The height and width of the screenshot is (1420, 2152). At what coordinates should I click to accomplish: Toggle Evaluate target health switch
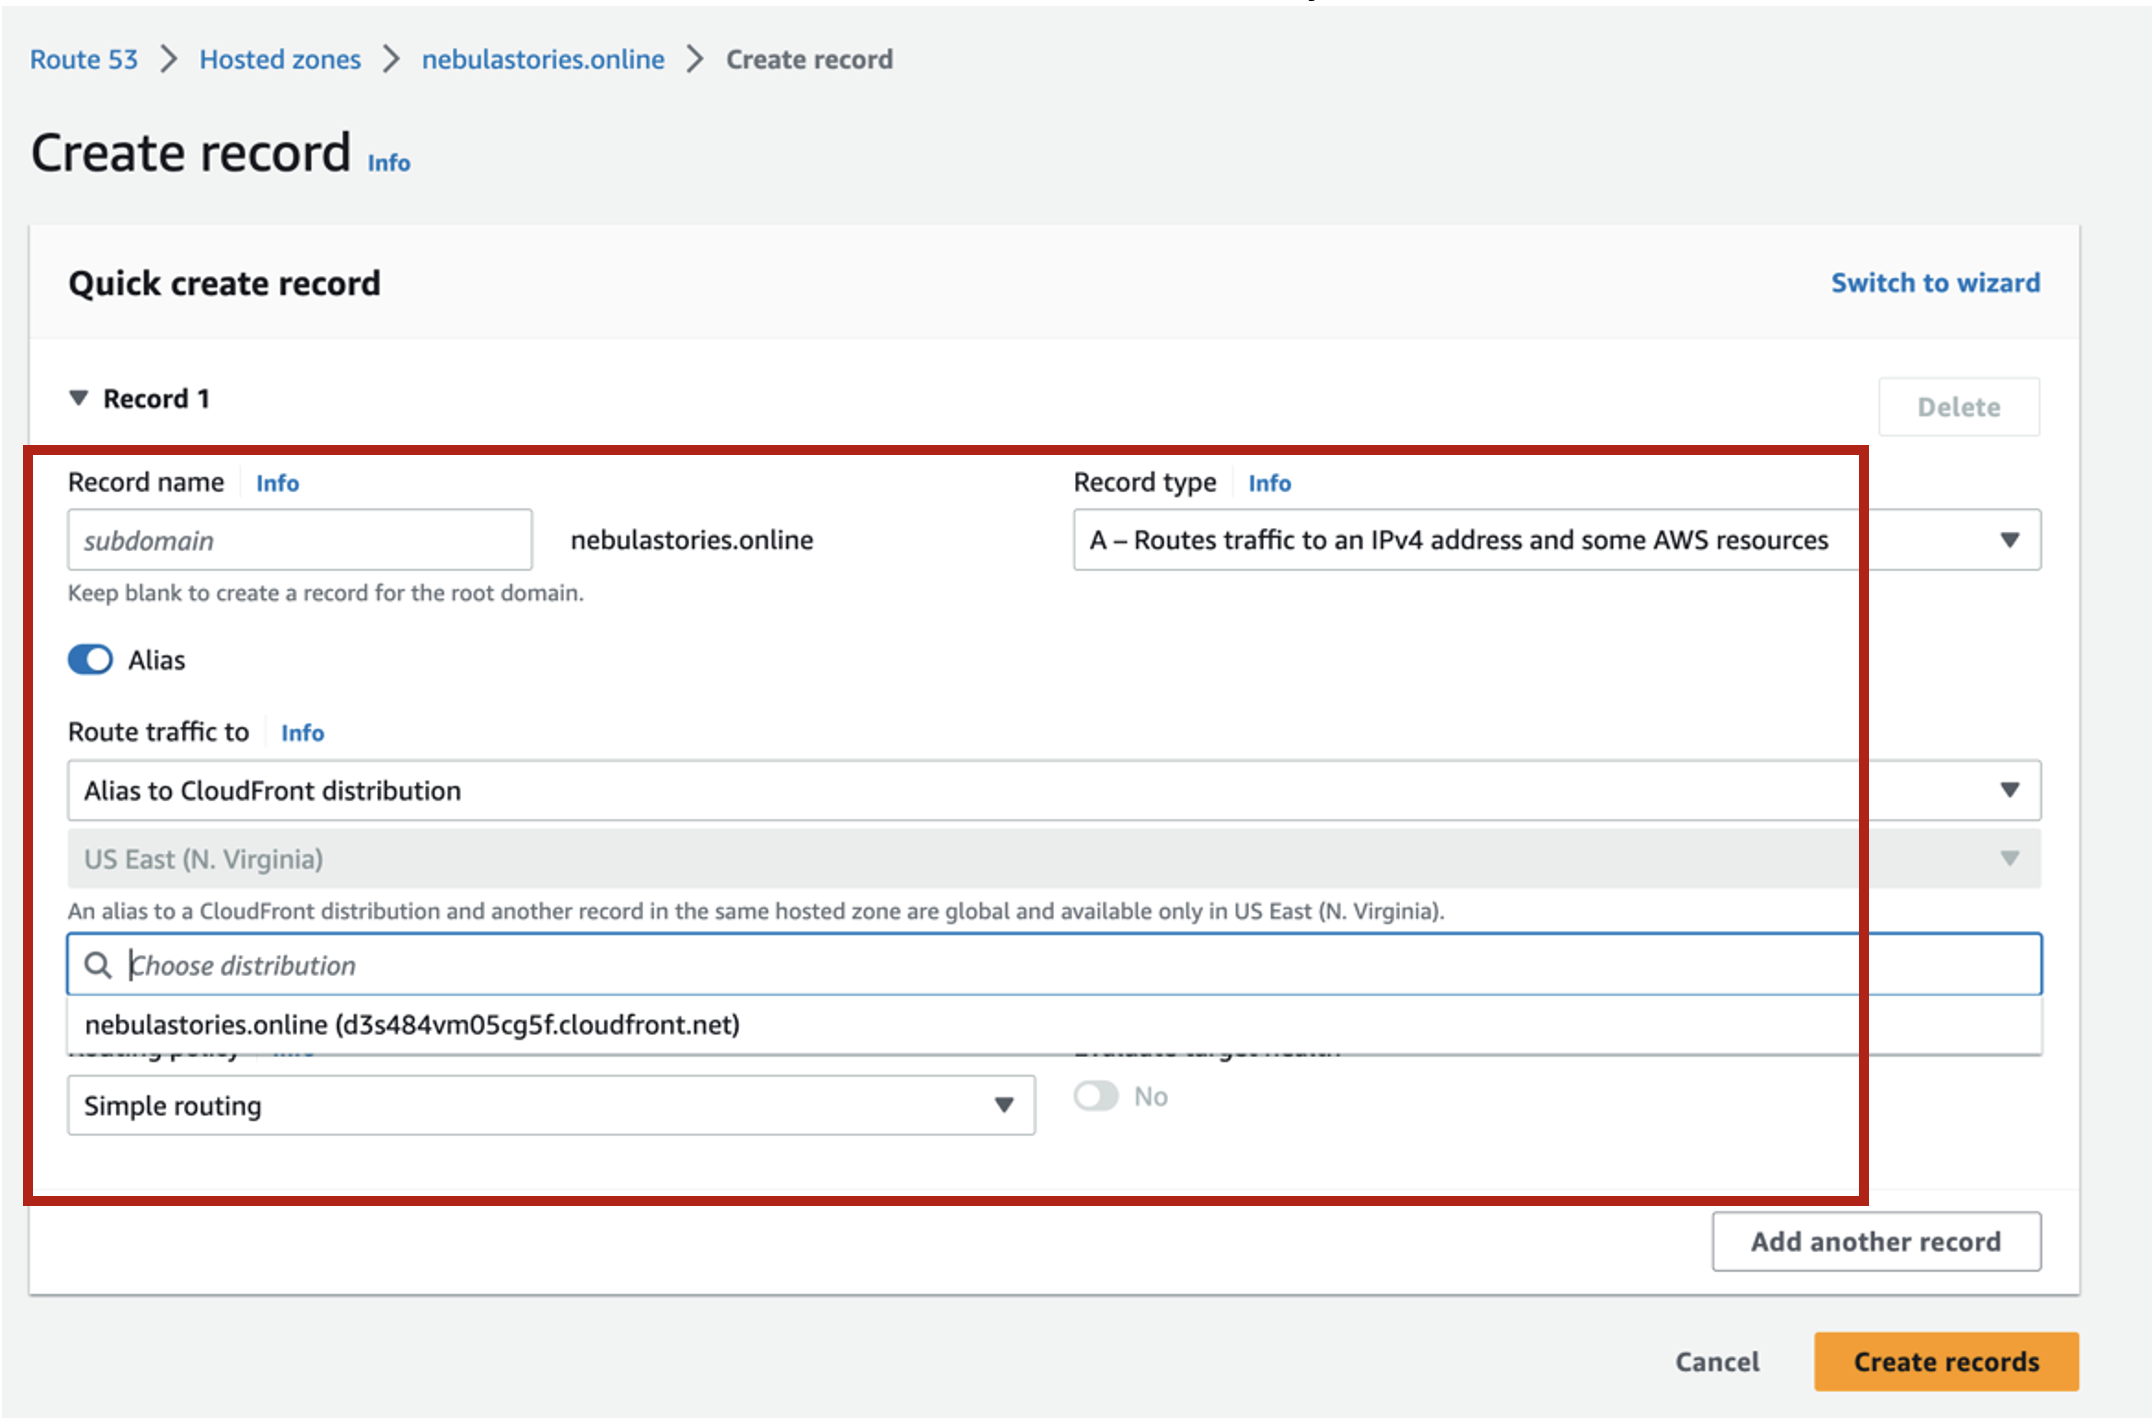click(1096, 1096)
